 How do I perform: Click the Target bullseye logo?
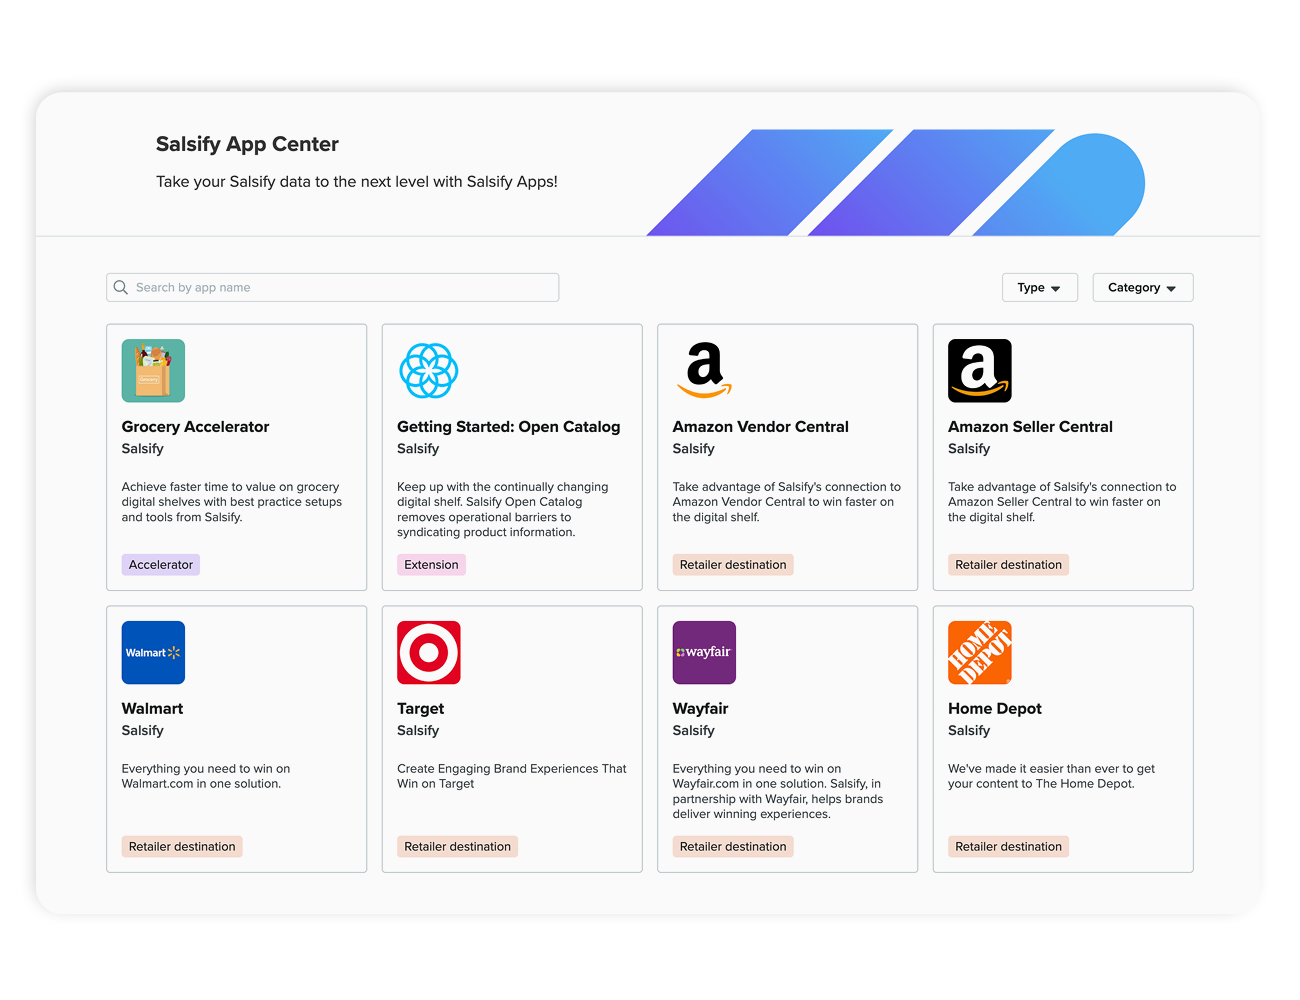point(429,653)
